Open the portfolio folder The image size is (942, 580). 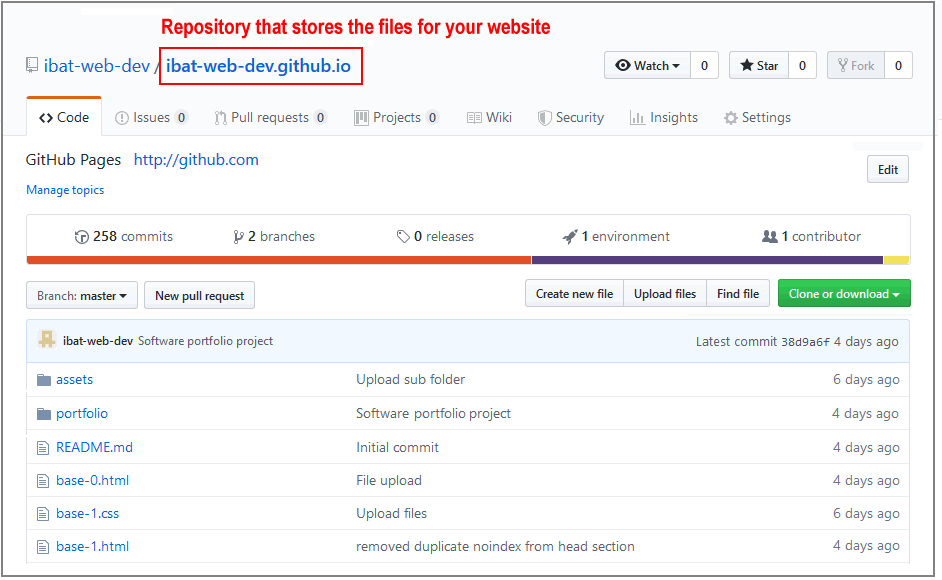click(x=82, y=414)
